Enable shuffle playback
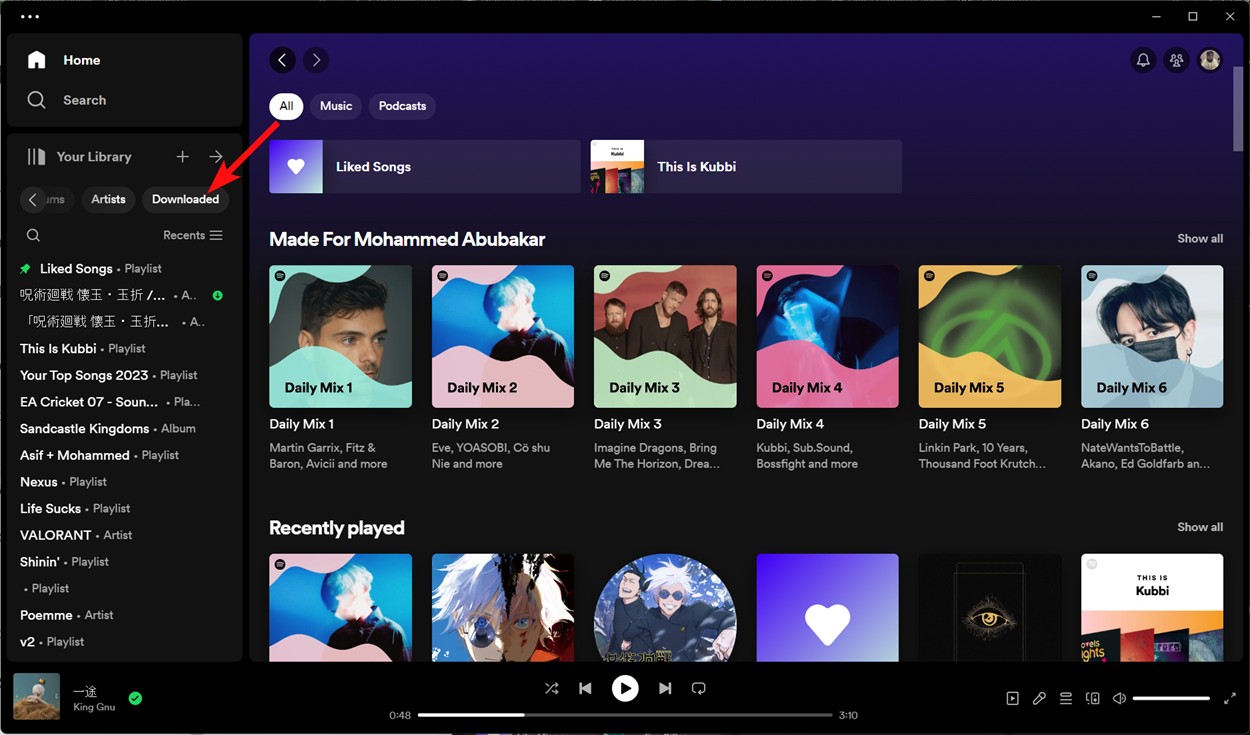Screen dimensions: 1250x735 click(x=551, y=688)
